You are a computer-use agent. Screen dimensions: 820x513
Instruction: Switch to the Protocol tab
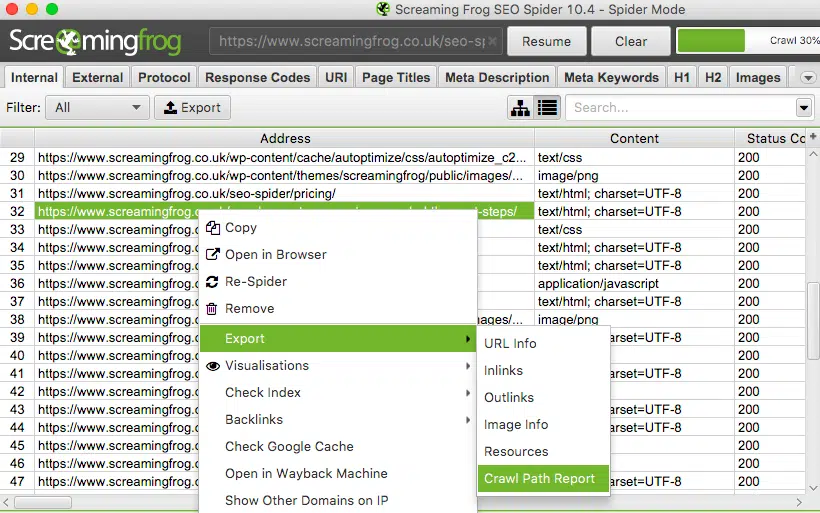[x=164, y=77]
